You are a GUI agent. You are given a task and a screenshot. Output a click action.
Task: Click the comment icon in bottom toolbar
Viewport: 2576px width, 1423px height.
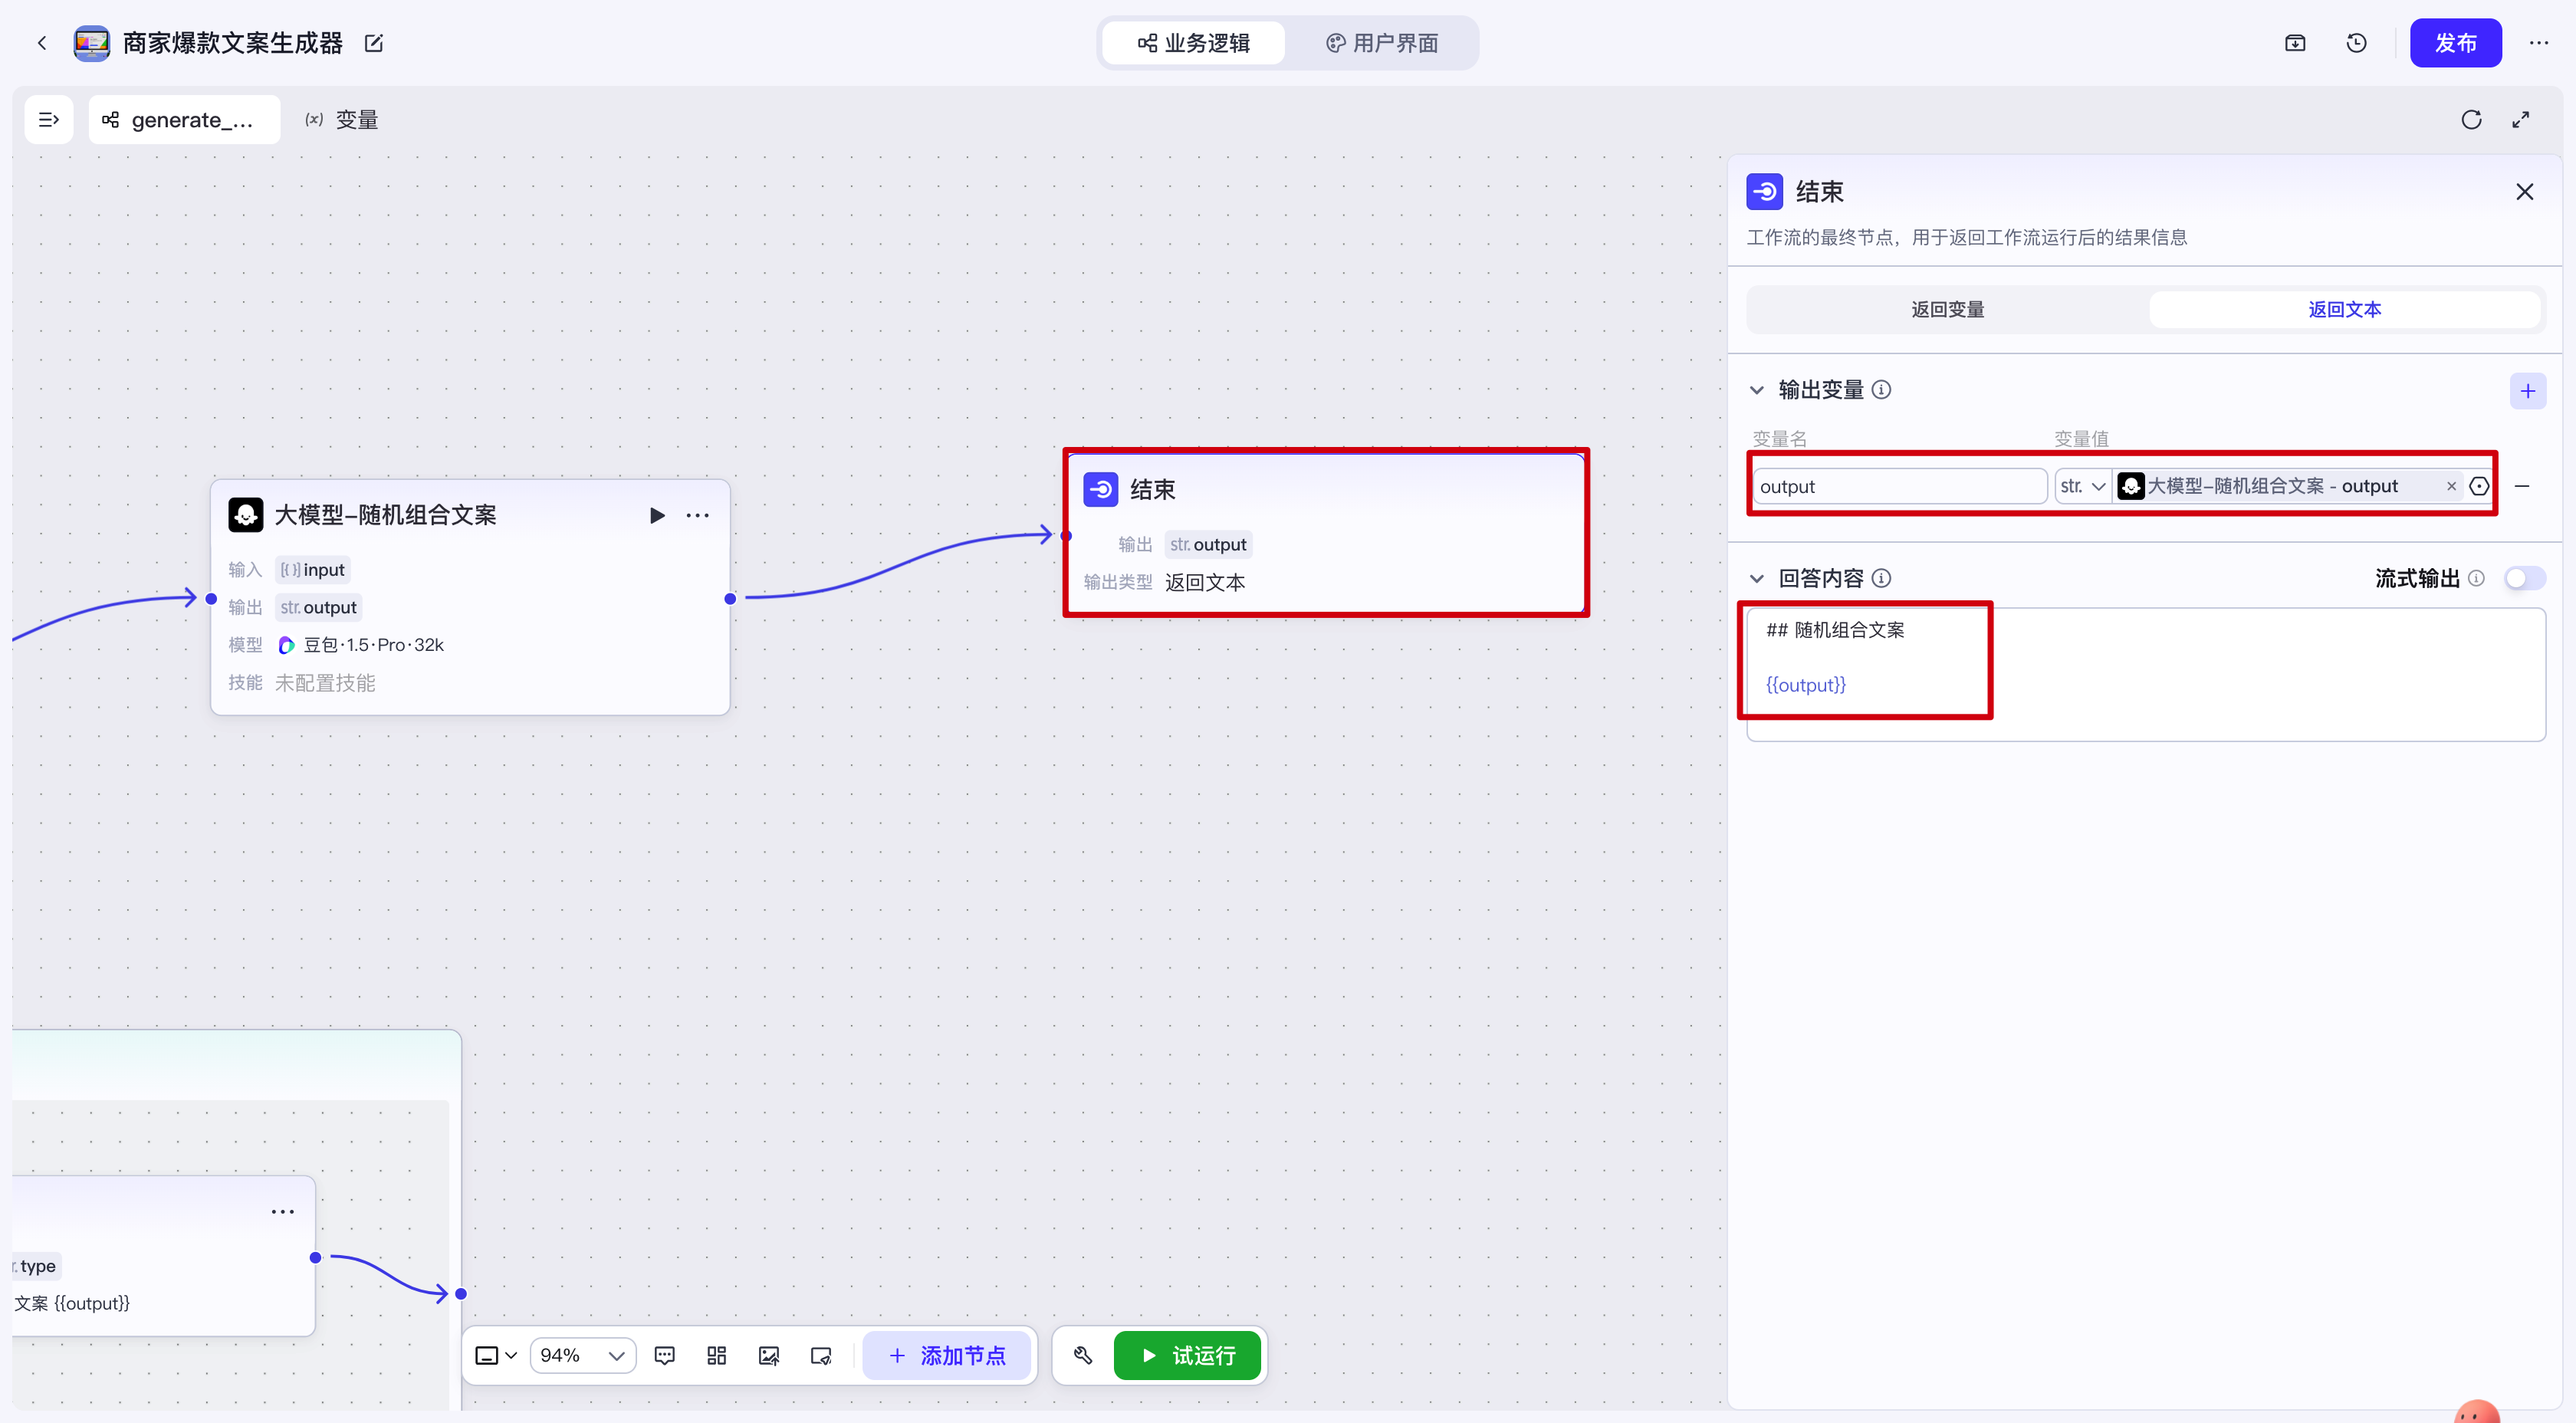click(664, 1355)
